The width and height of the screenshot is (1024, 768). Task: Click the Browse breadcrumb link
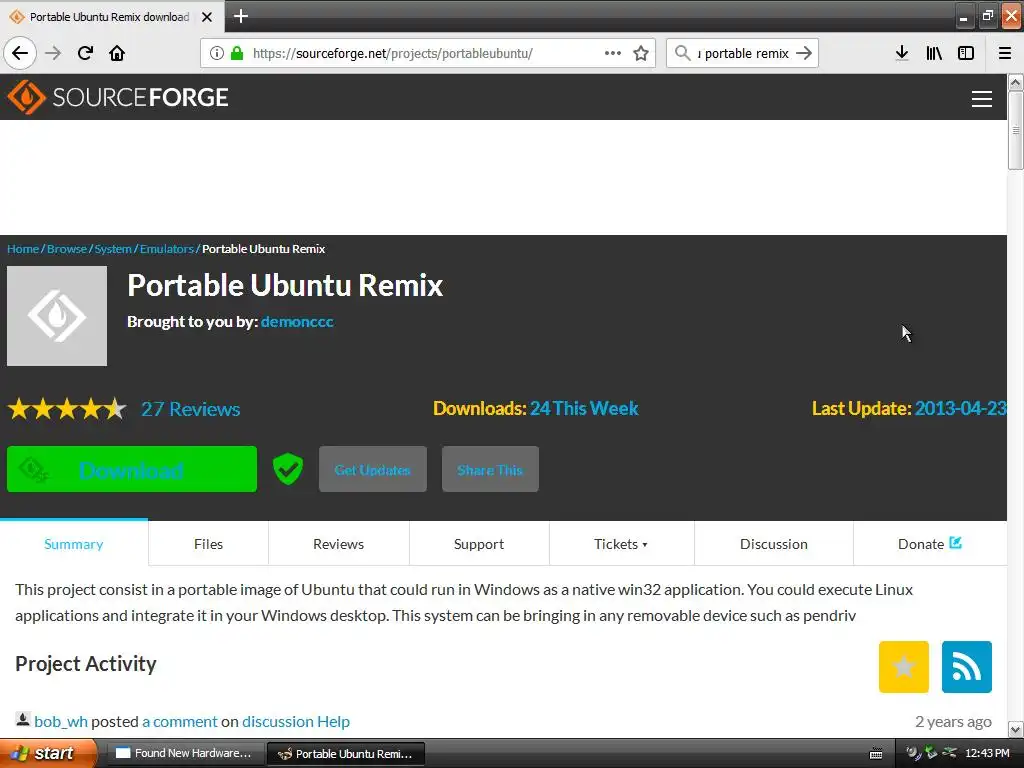tap(67, 249)
